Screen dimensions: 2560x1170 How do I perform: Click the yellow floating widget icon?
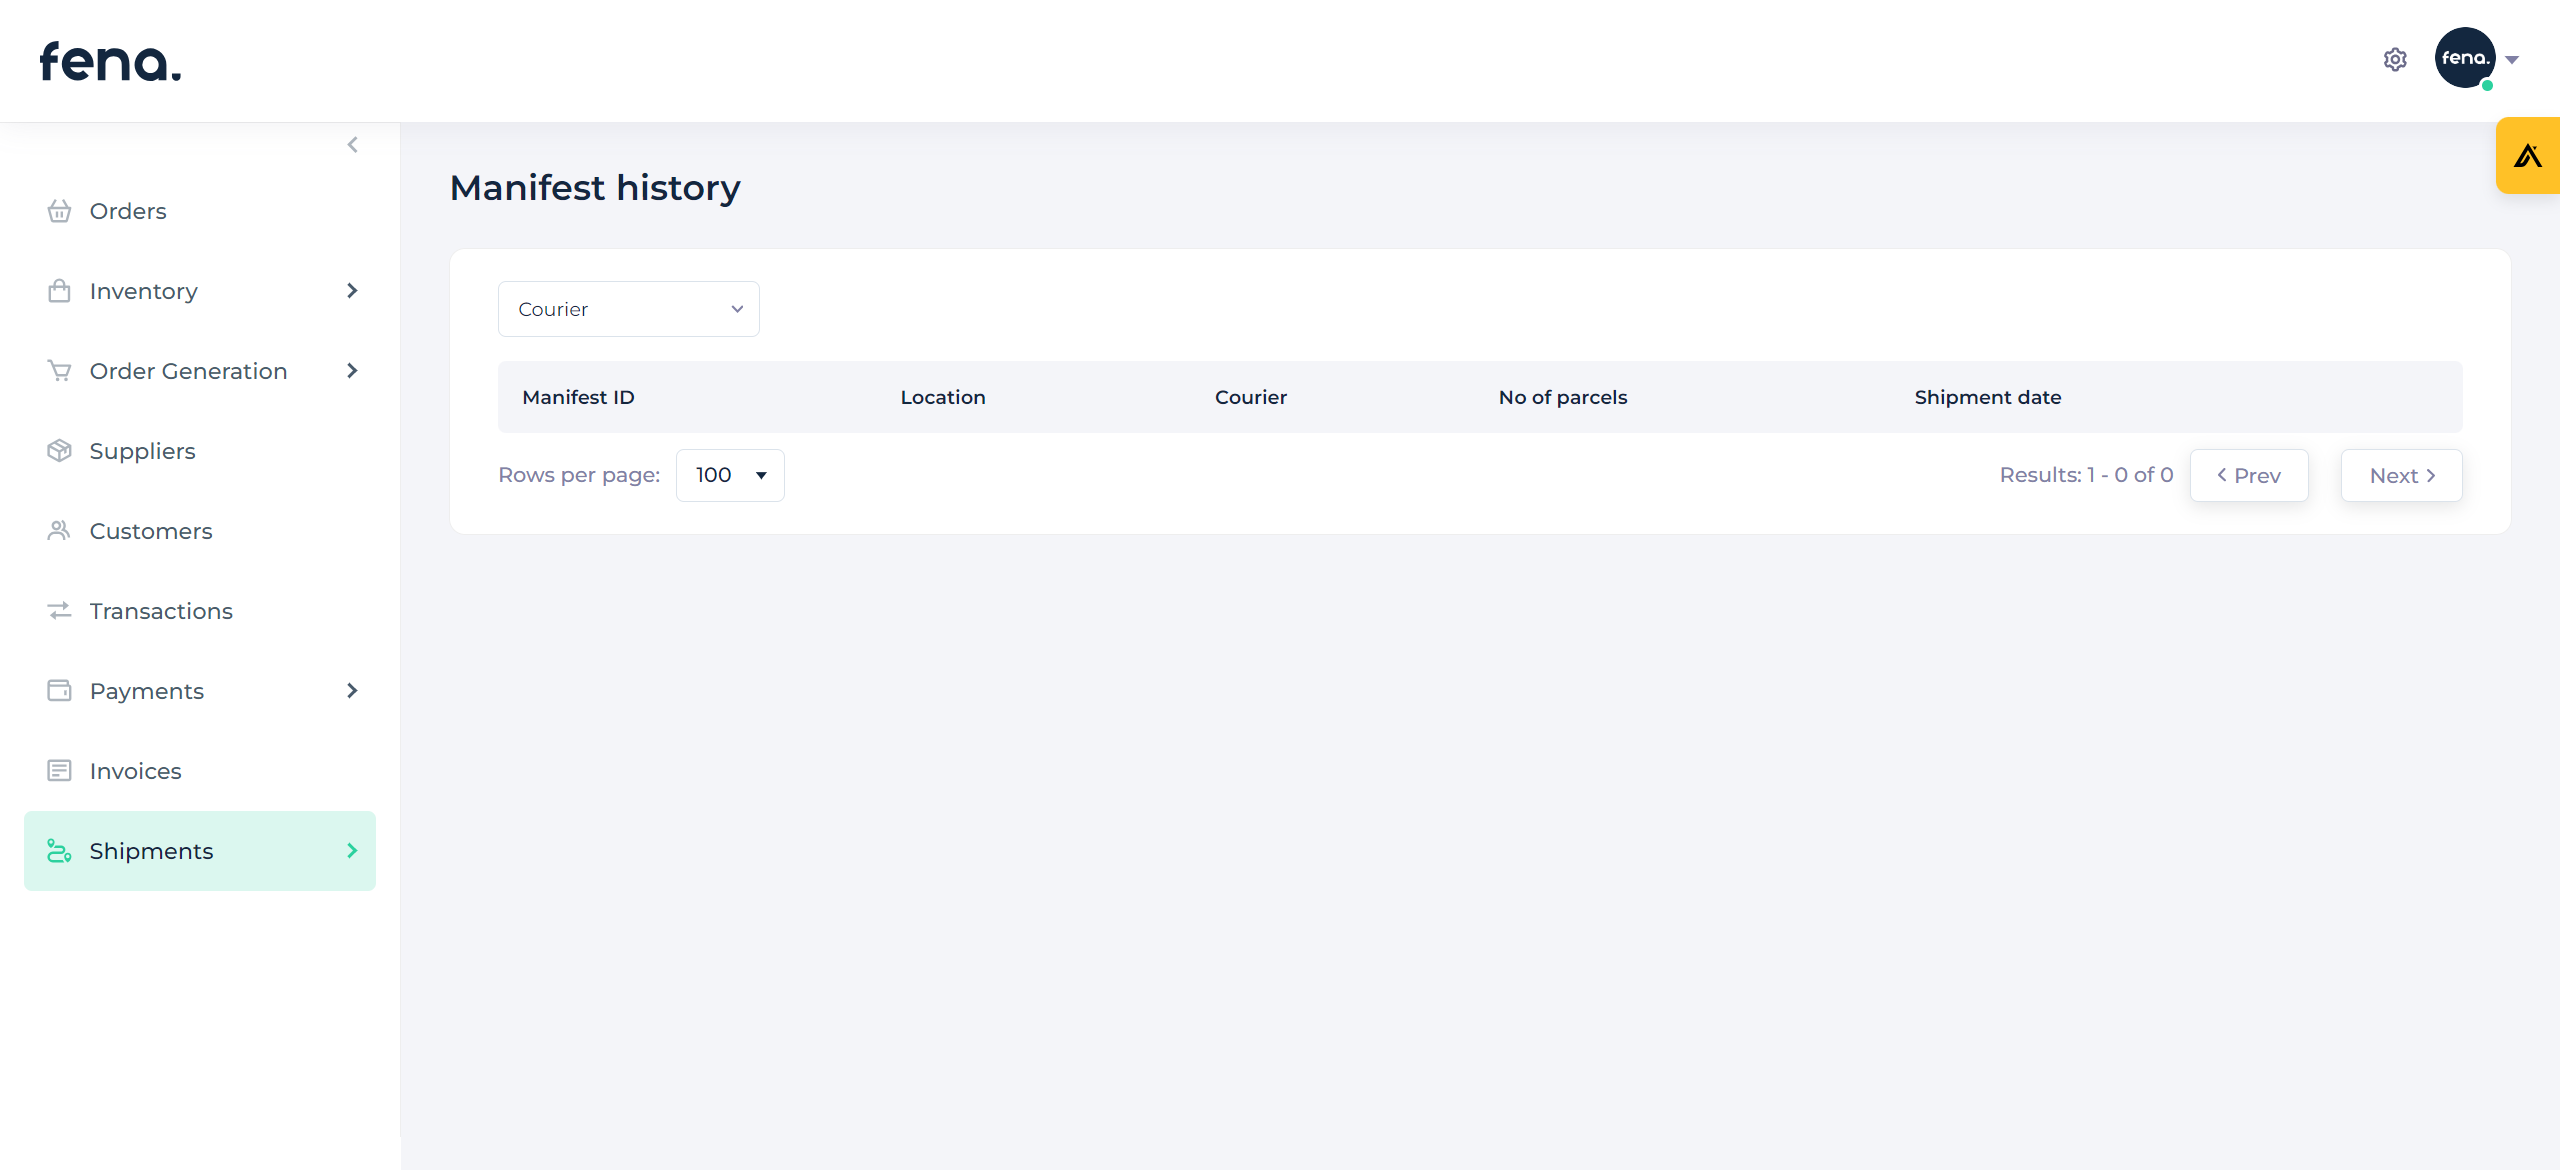click(x=2528, y=156)
